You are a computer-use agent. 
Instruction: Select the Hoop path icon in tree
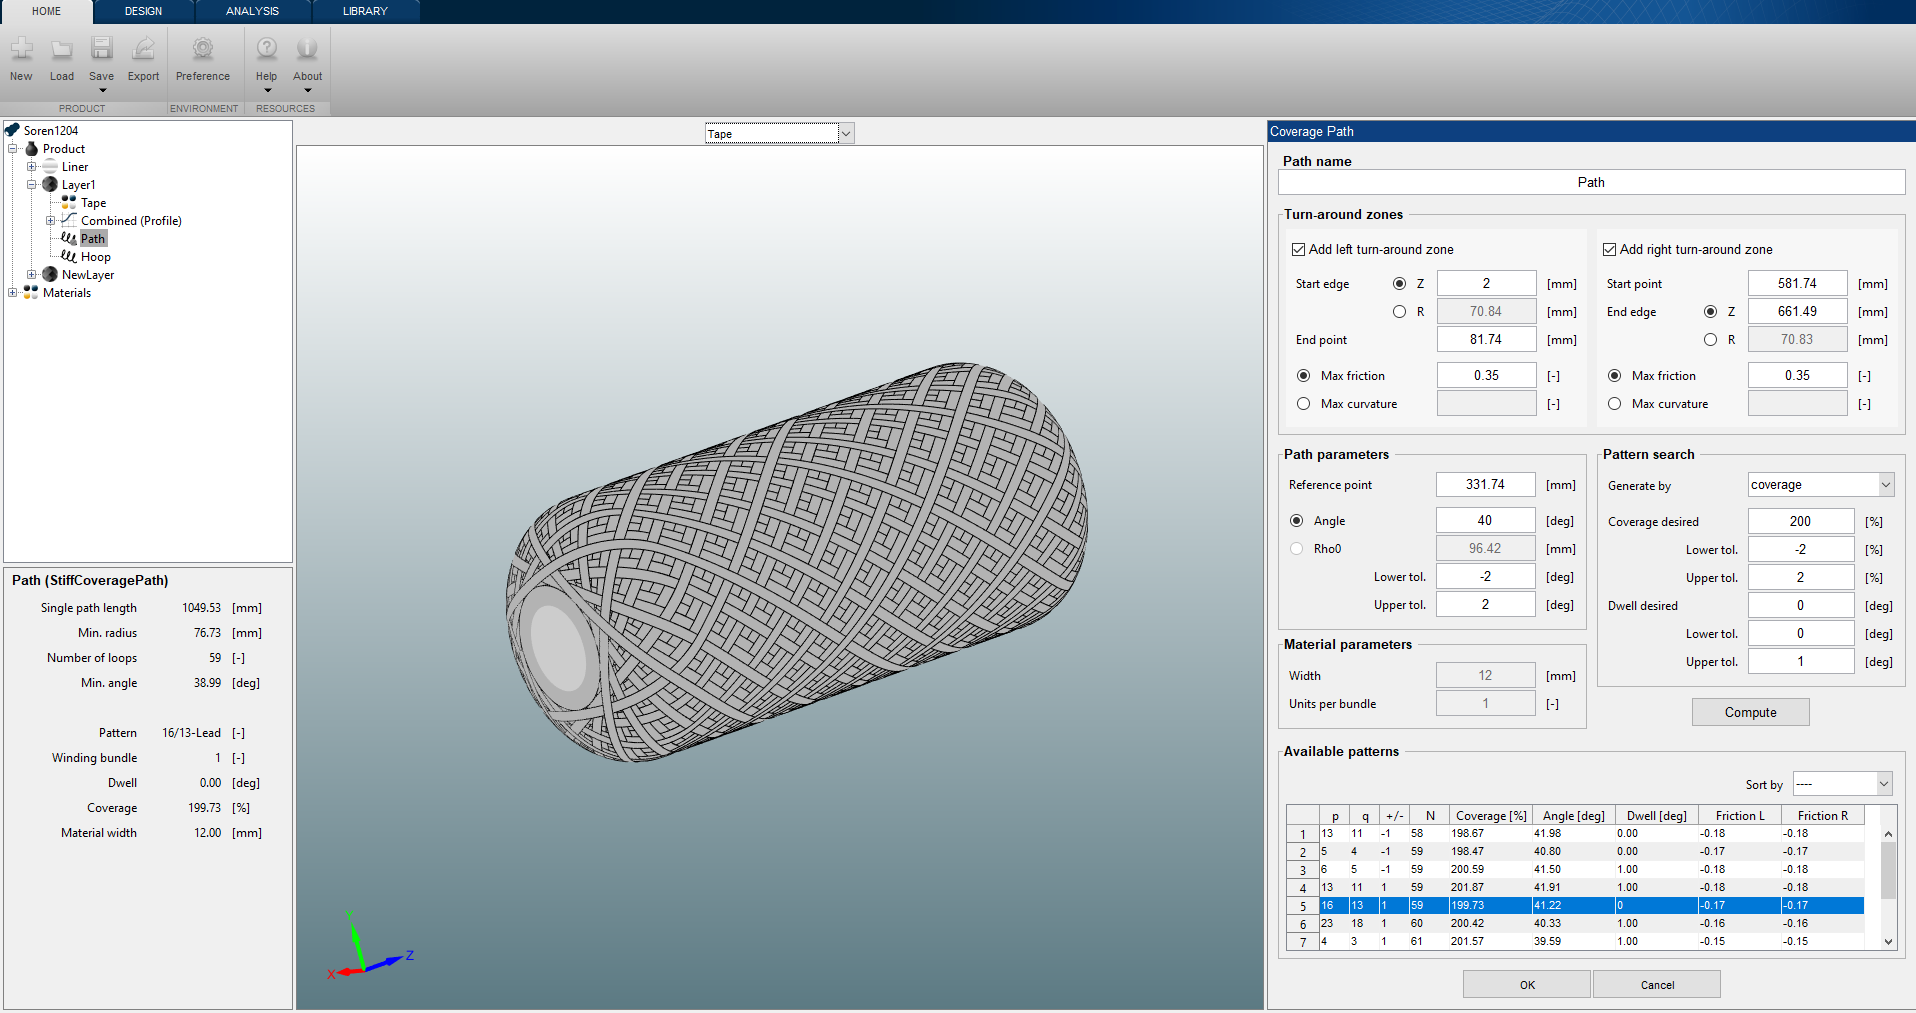point(68,257)
